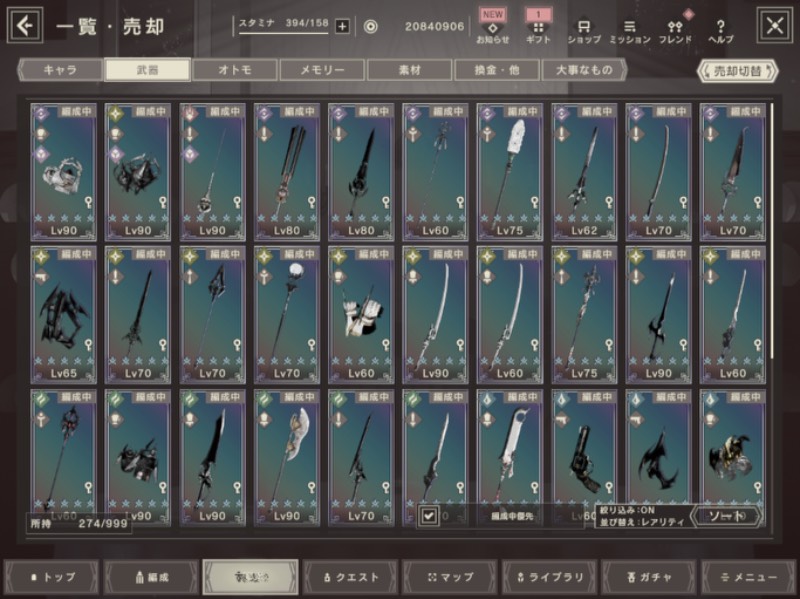Select the white halberd Lv90 card in row three
This screenshot has width=800, height=599.
coord(287,458)
